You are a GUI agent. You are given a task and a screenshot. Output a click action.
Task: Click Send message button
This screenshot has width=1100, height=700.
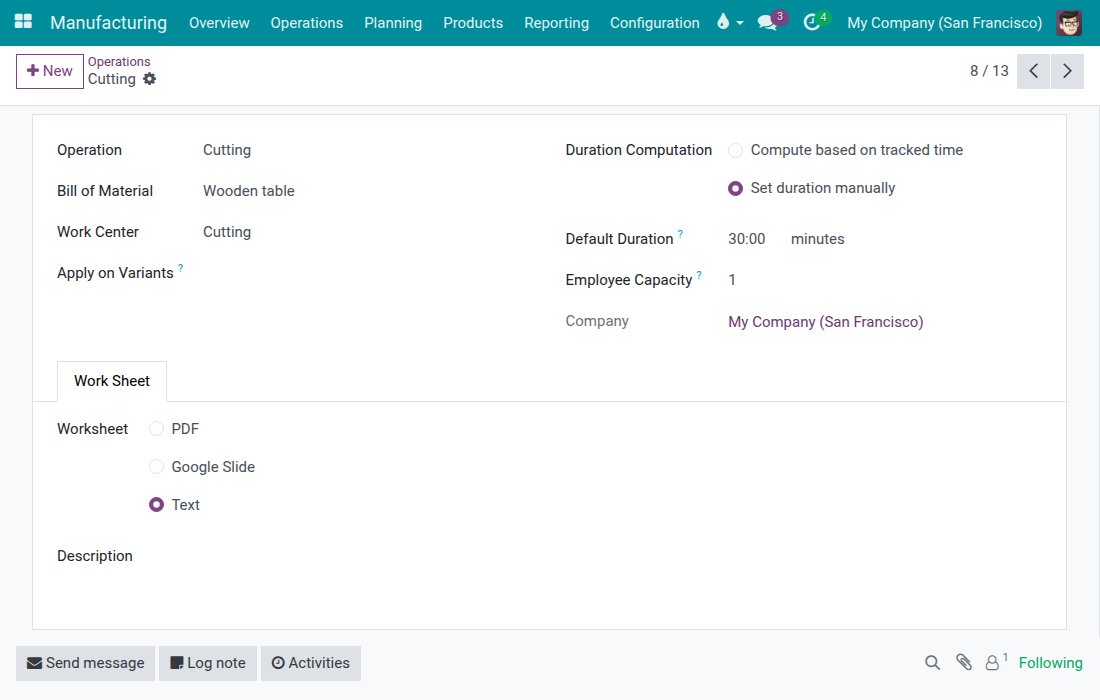(x=86, y=663)
